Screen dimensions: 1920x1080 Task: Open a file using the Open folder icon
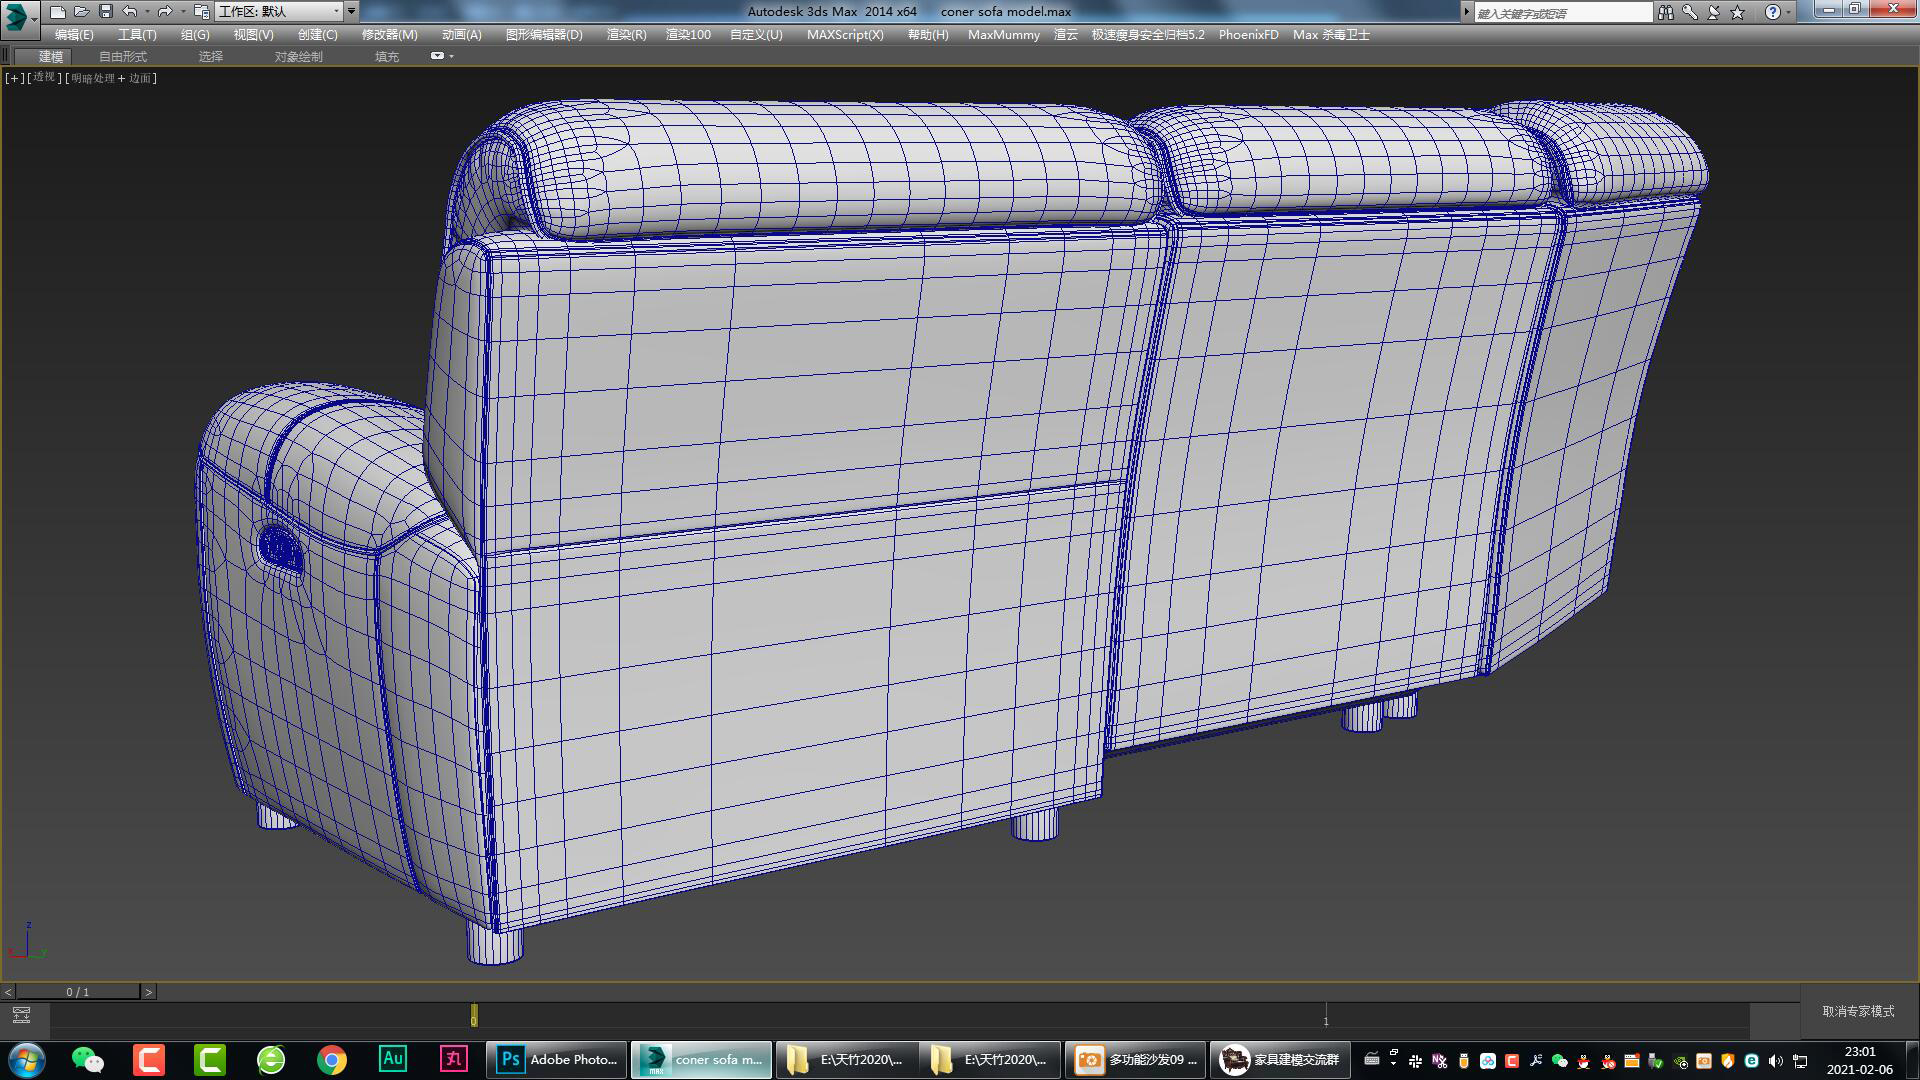pyautogui.click(x=84, y=12)
